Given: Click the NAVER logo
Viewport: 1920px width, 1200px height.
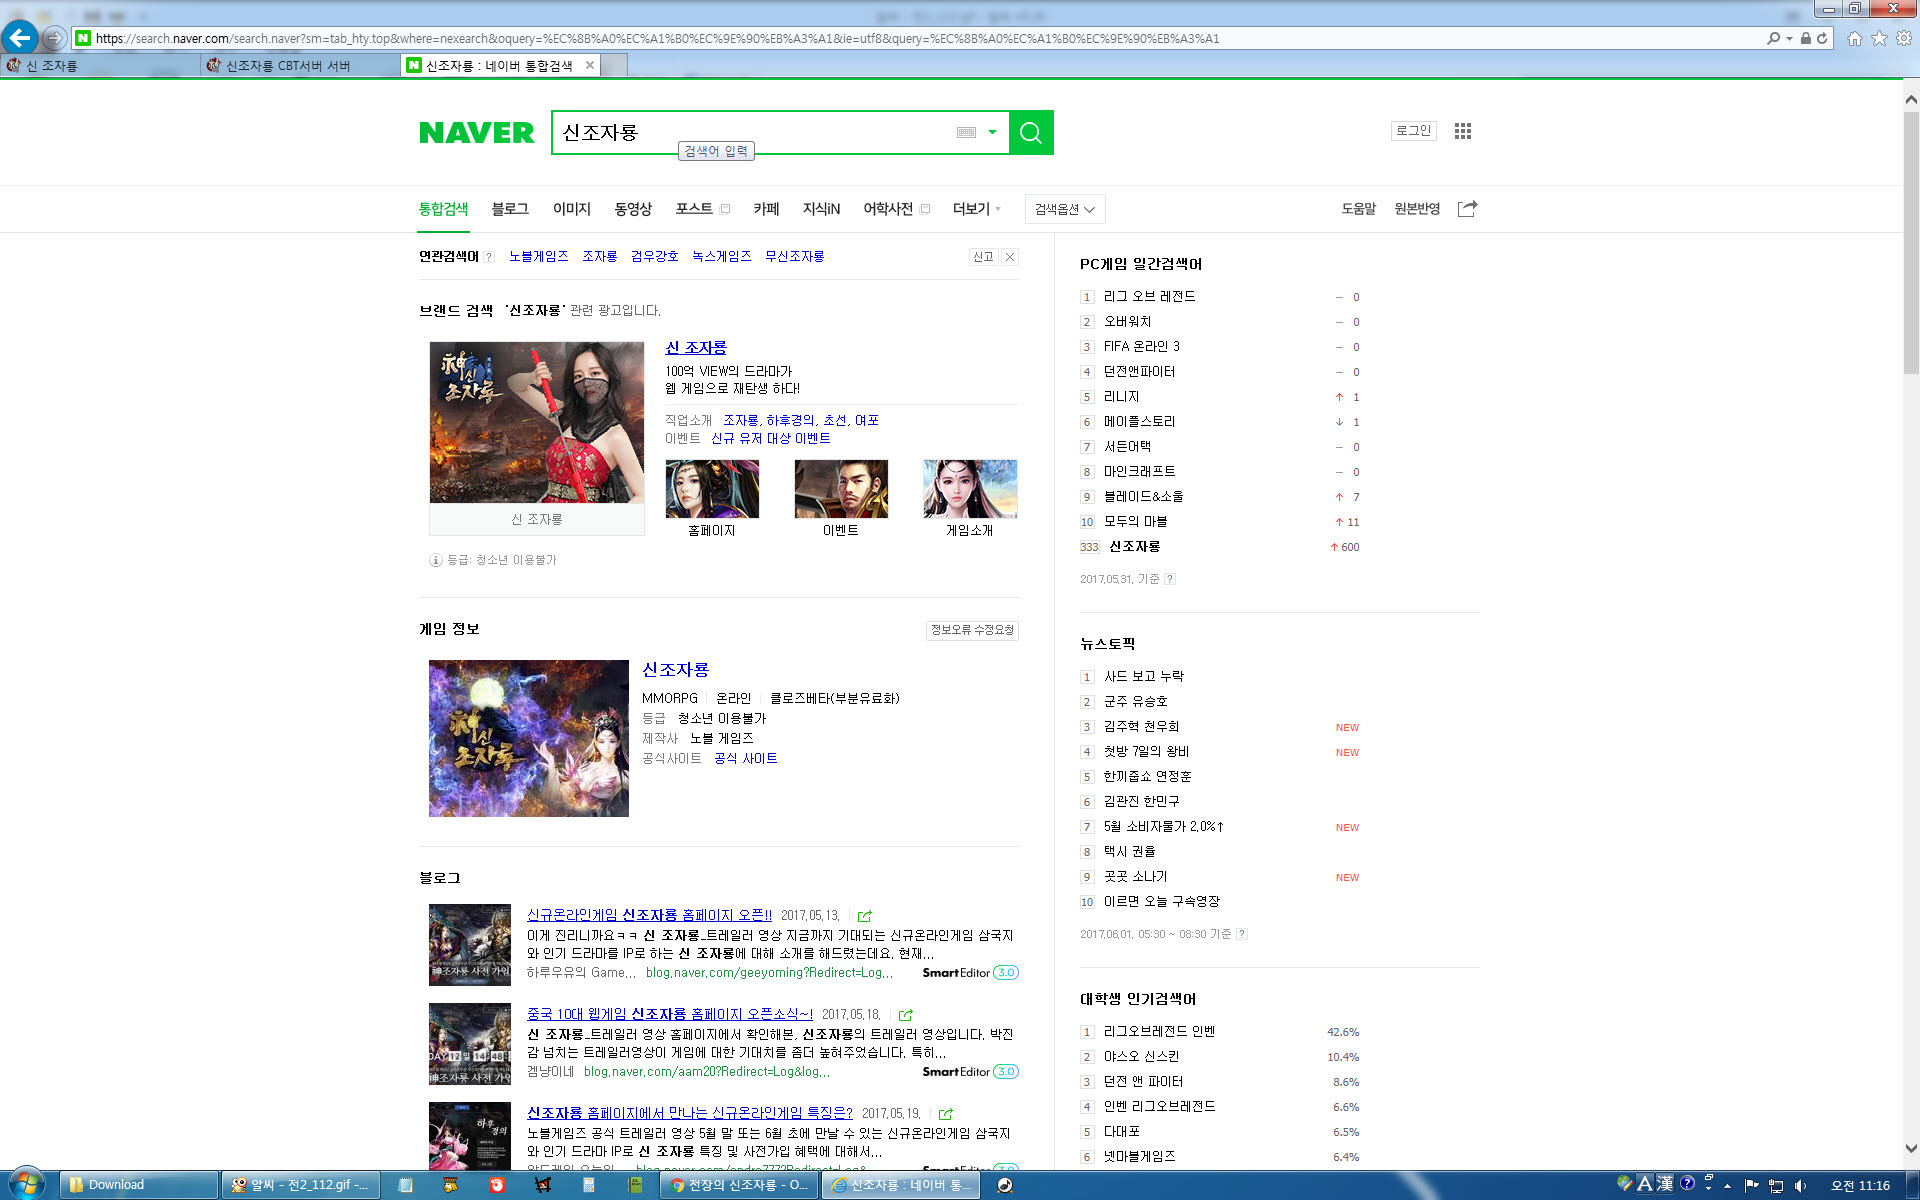Looking at the screenshot, I should [476, 132].
